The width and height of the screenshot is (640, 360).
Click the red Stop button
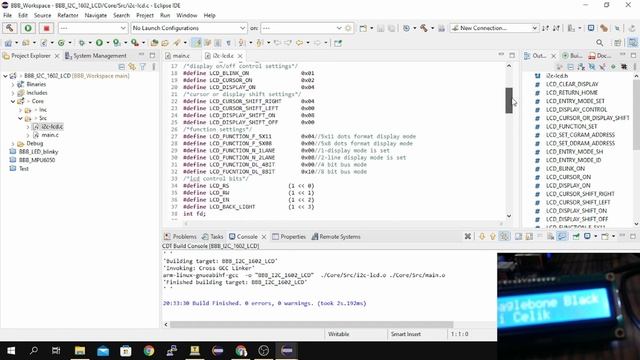46,28
